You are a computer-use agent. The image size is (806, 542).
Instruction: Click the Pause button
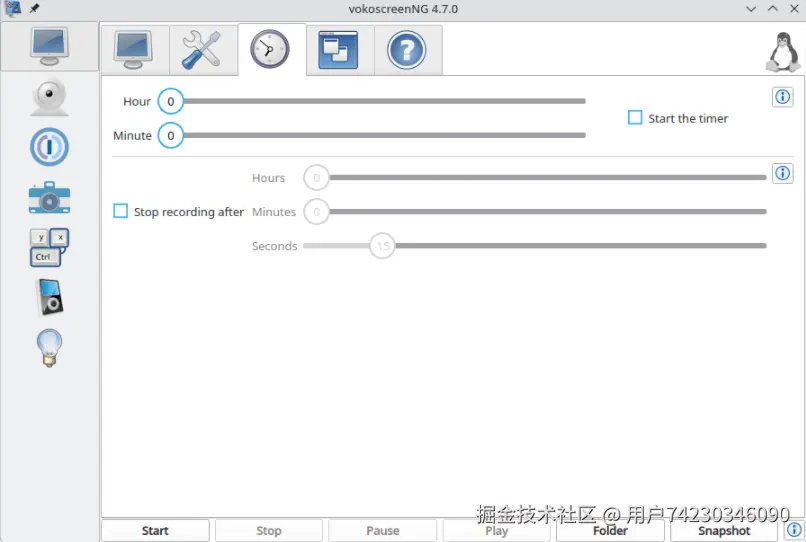[x=382, y=530]
